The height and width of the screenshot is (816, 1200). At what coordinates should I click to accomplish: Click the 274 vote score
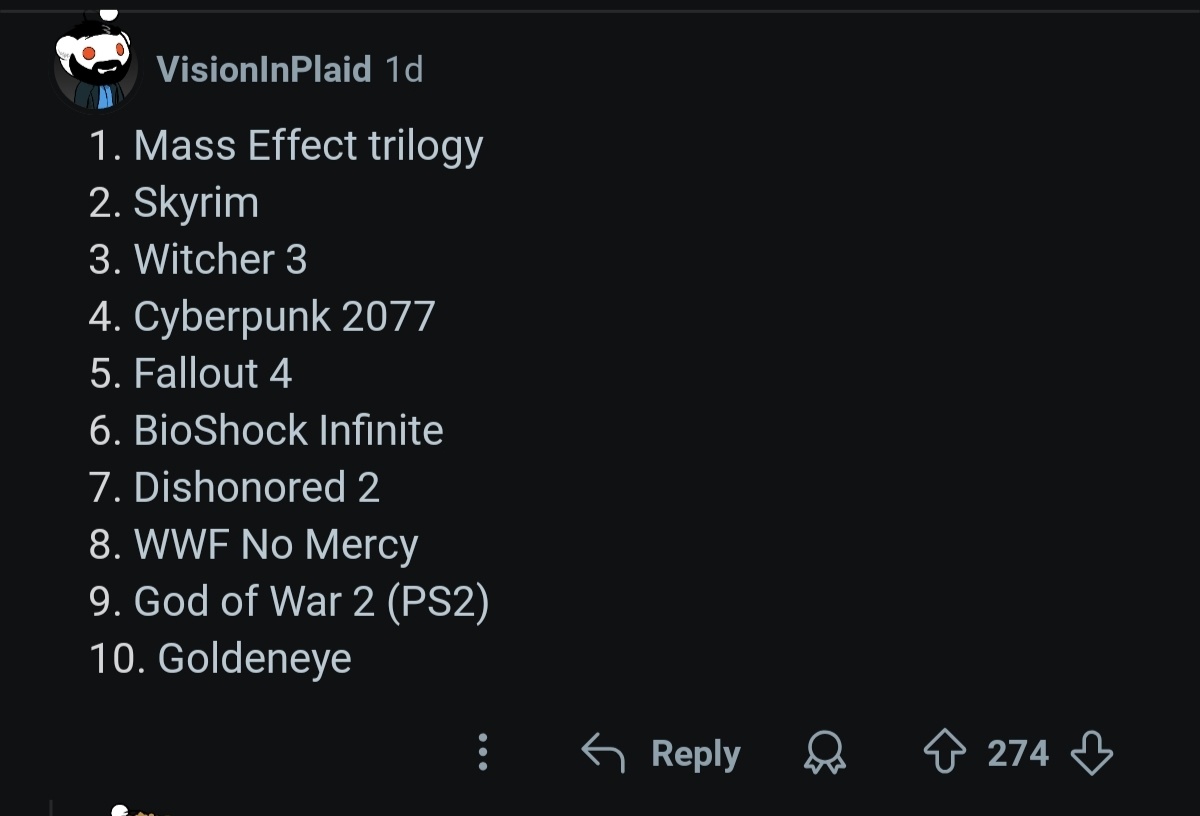click(1018, 753)
